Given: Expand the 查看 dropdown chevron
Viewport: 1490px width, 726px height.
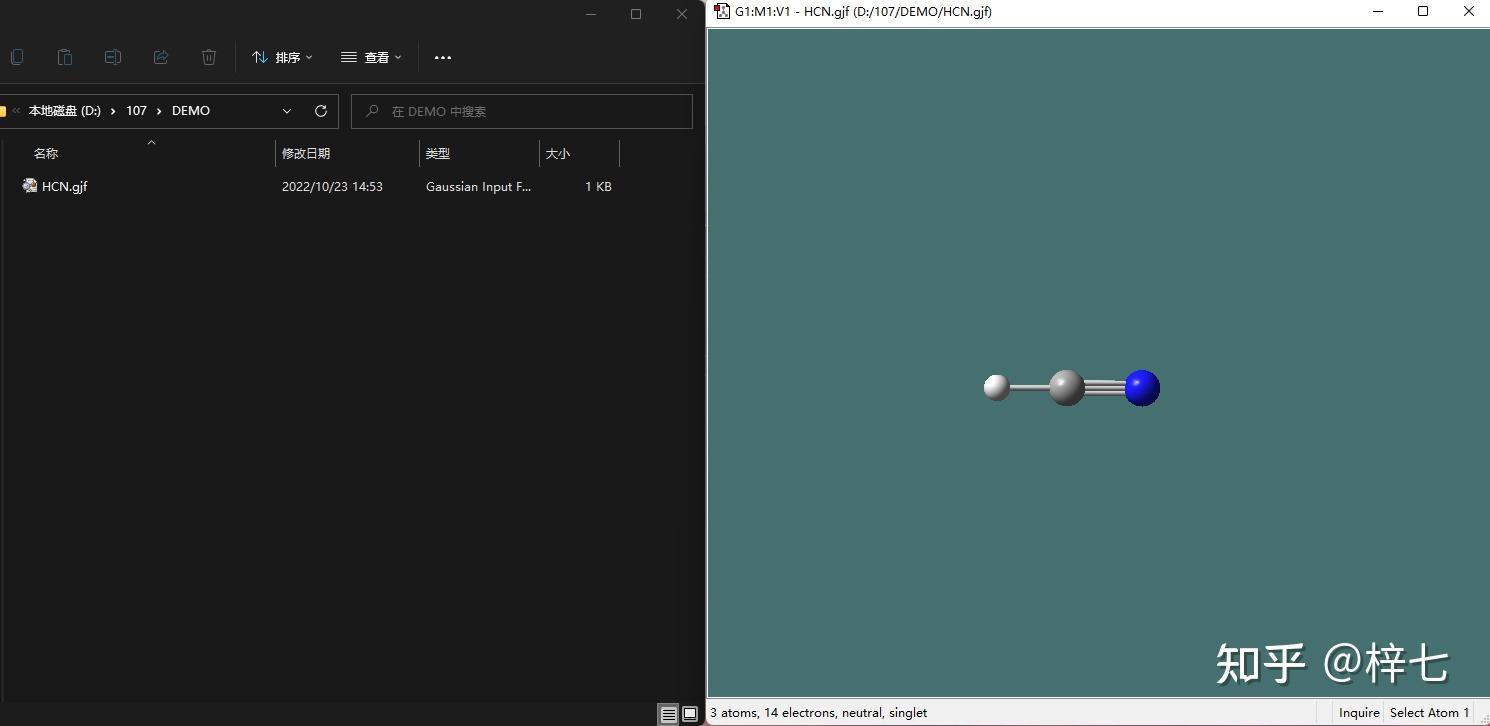Looking at the screenshot, I should coord(397,57).
